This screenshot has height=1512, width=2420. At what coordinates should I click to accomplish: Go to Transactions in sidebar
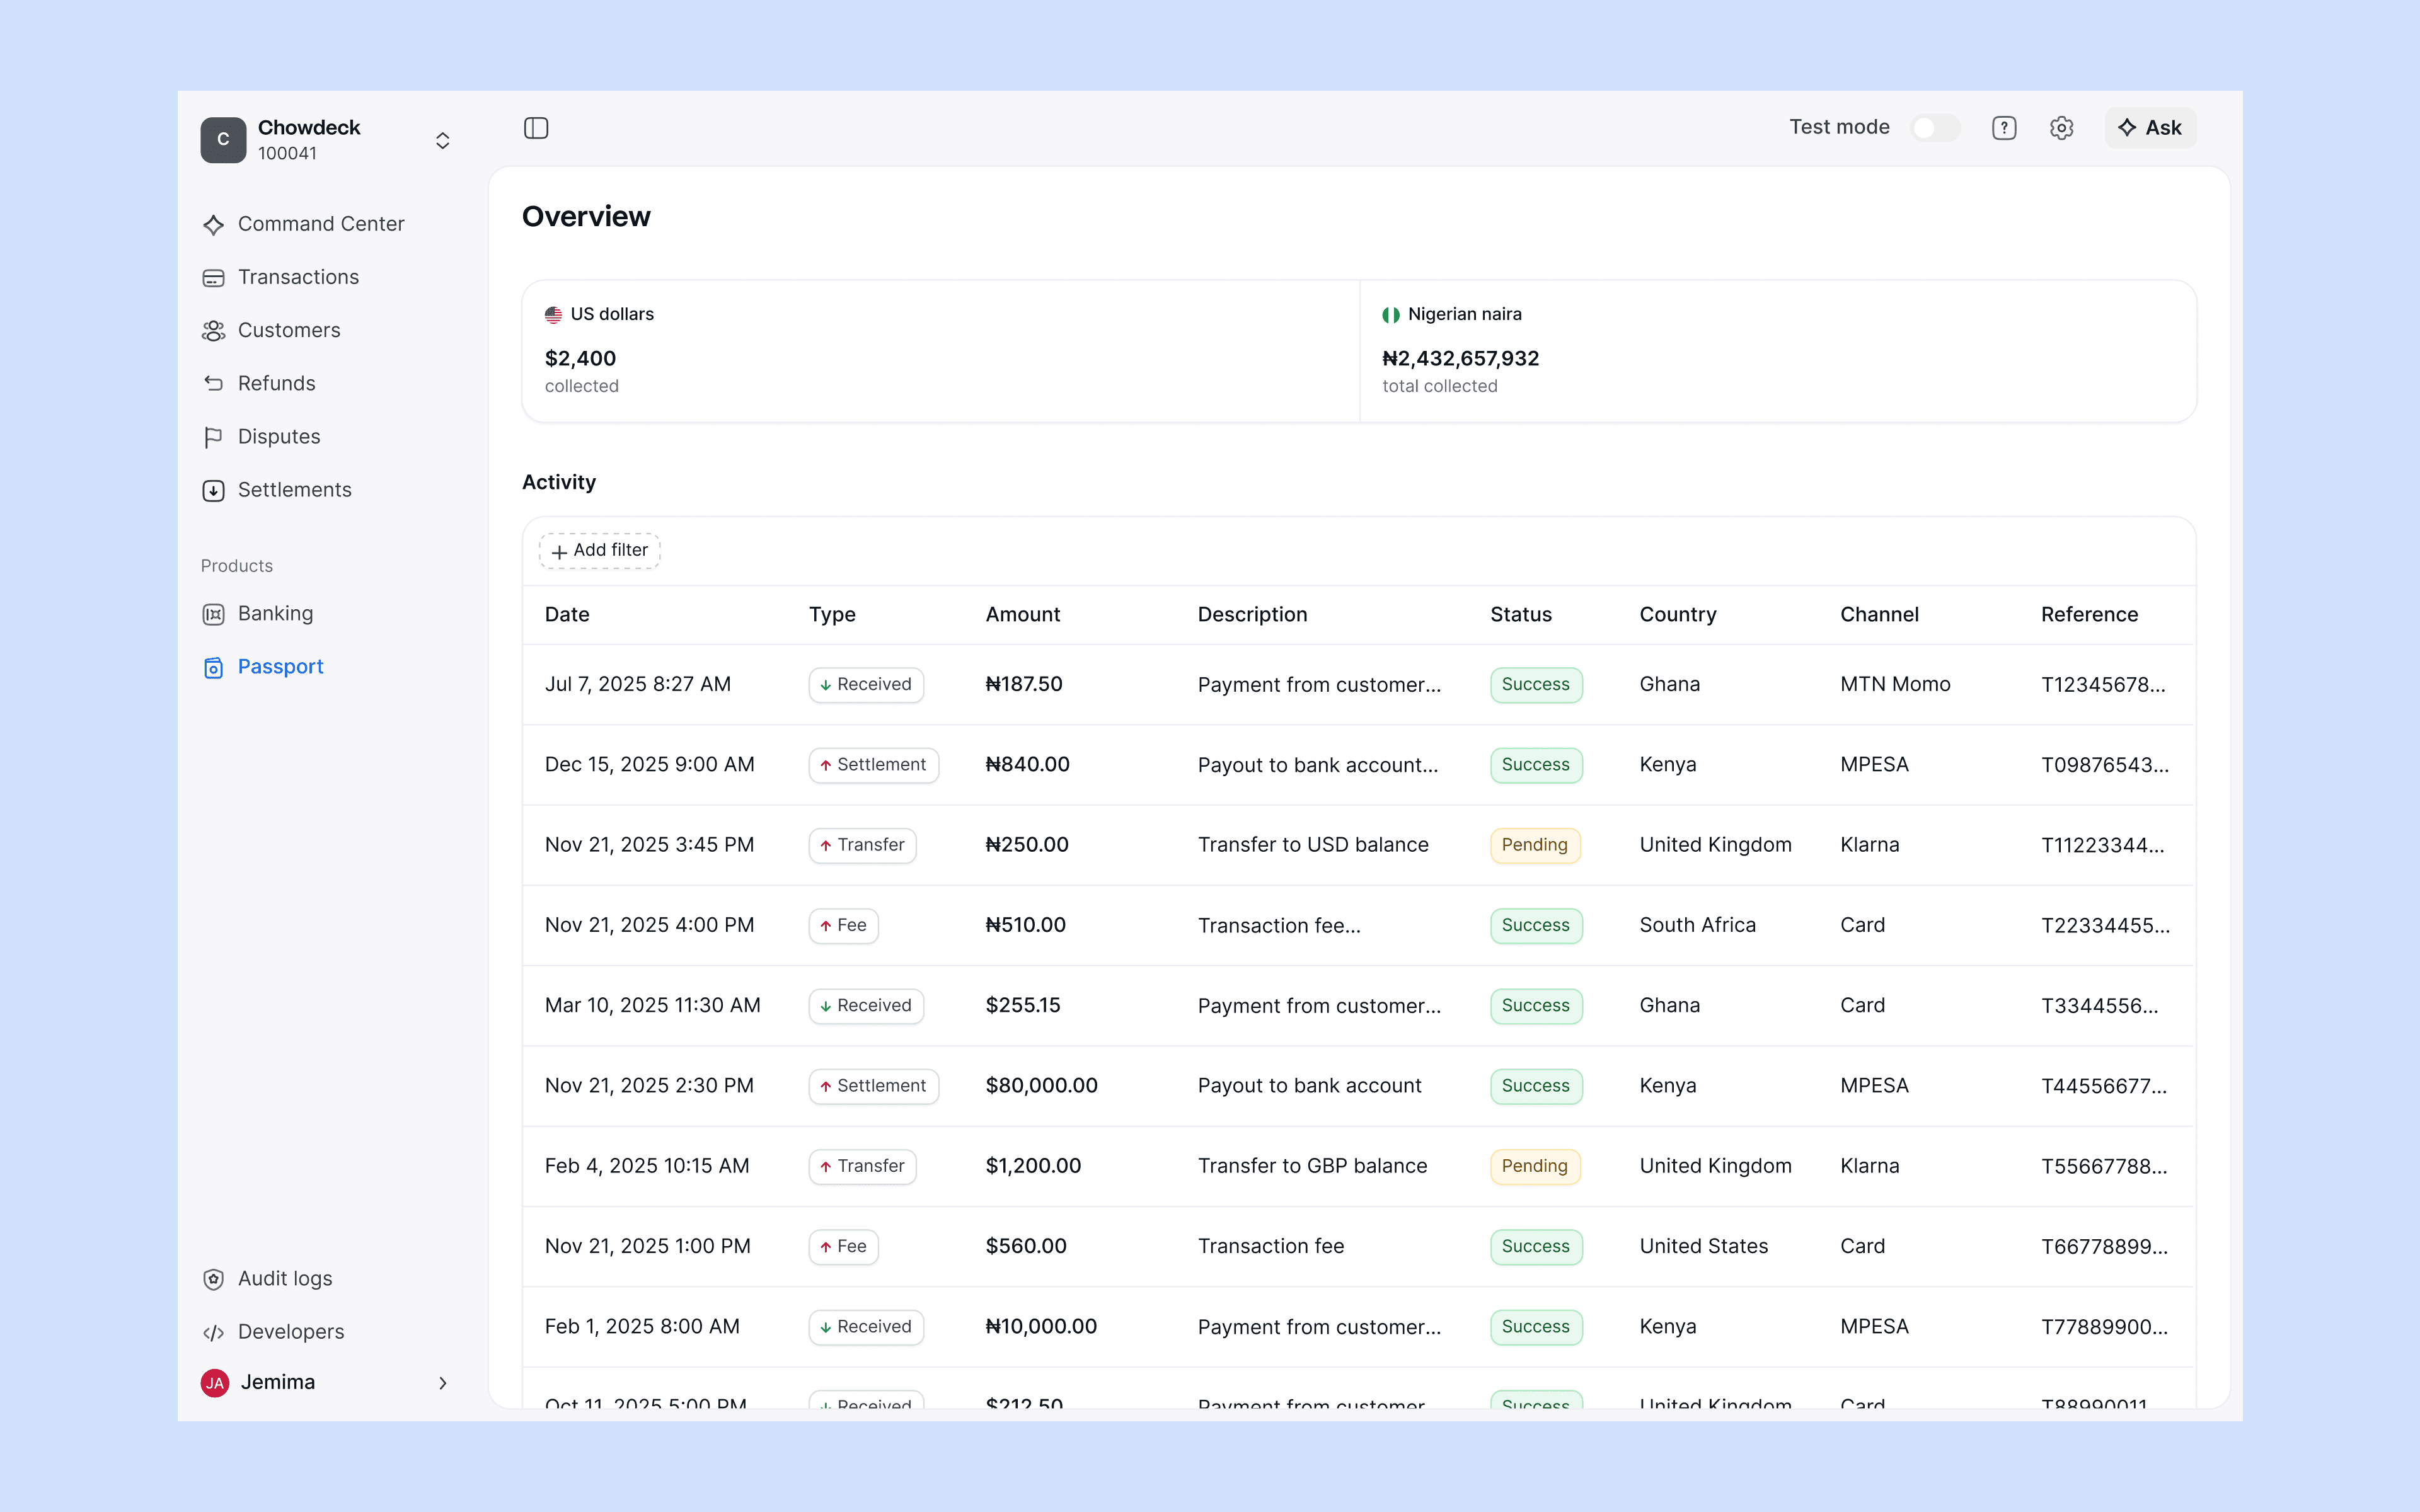pyautogui.click(x=298, y=277)
